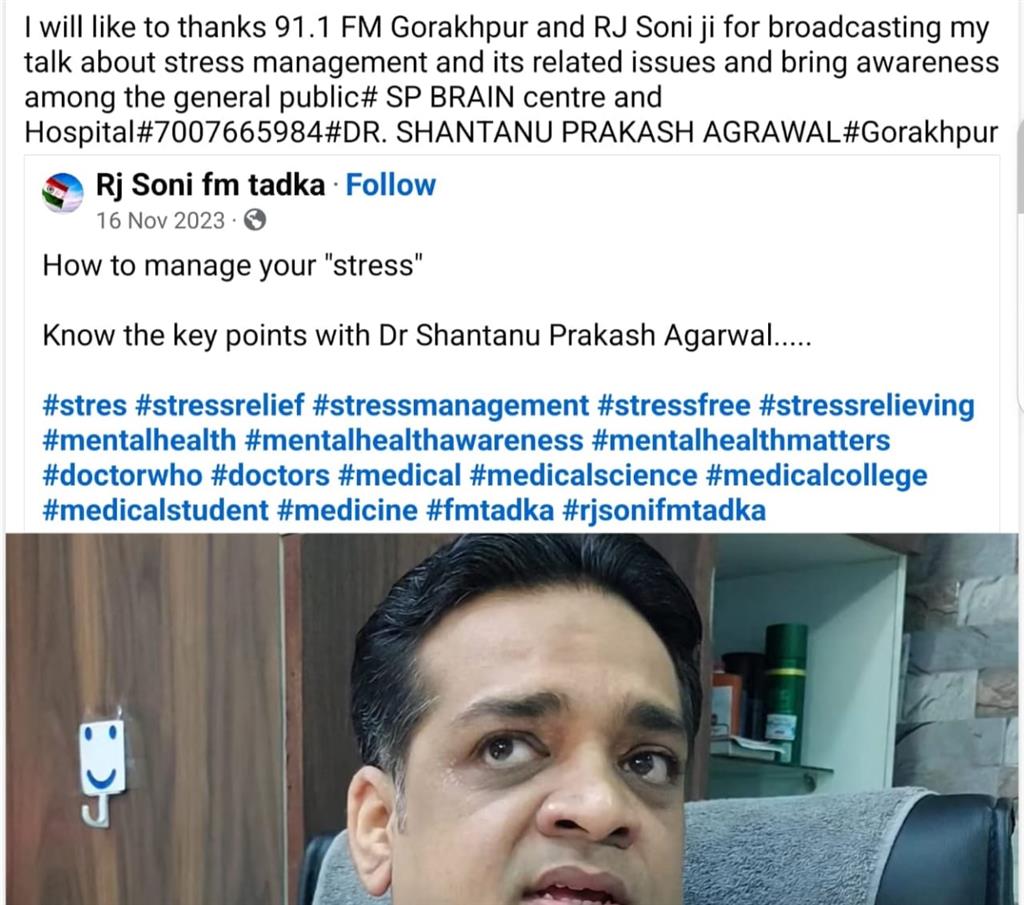1024x905 pixels.
Task: Open Rj Soni fm tadka profile picture
Action: [x=63, y=193]
